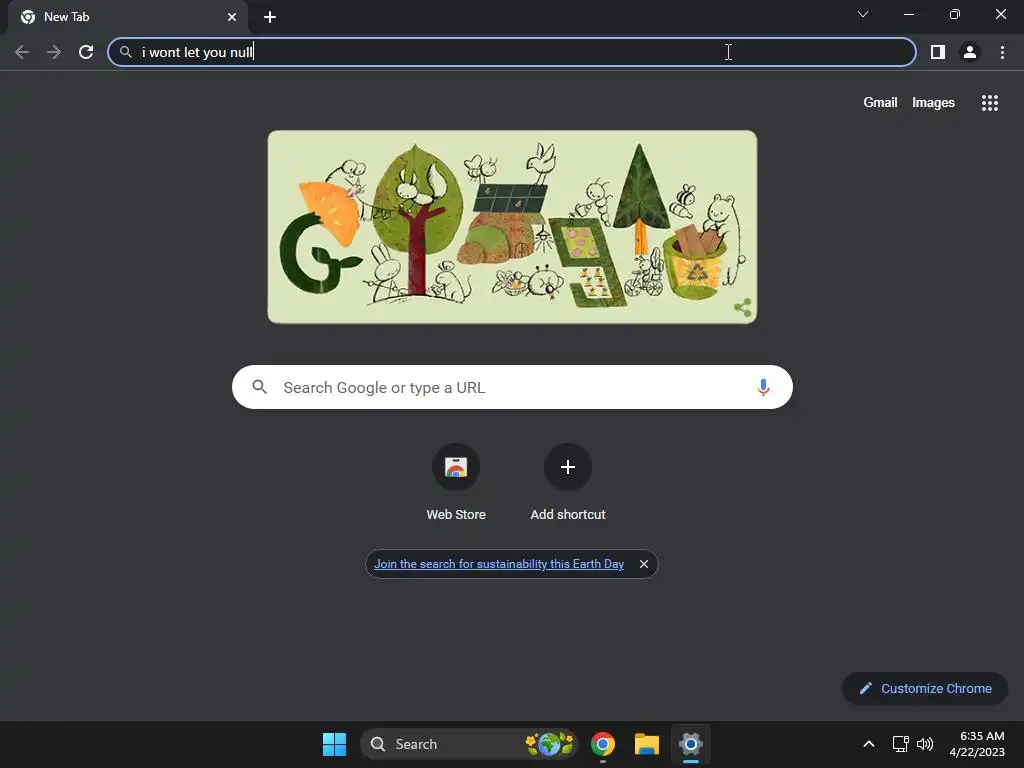This screenshot has height=768, width=1024.
Task: Open the Chrome profile avatar icon
Action: click(x=970, y=52)
